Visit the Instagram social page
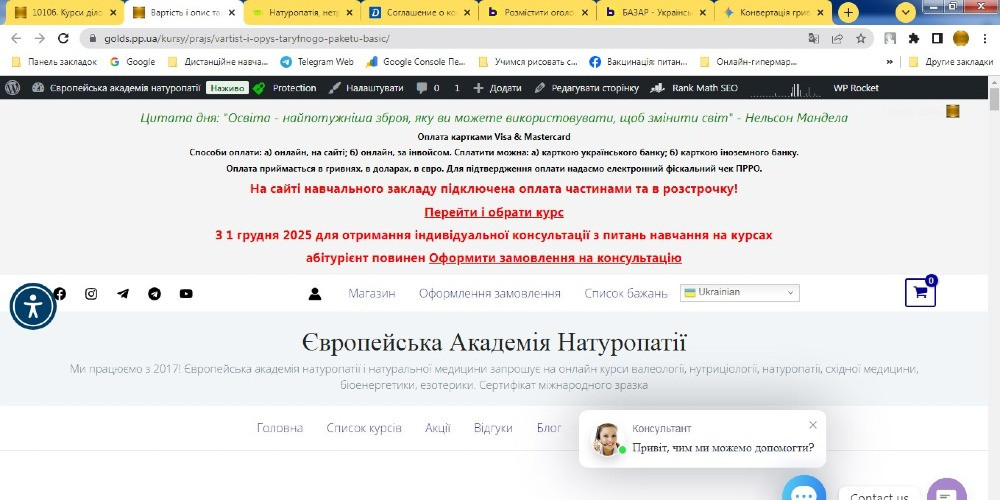Screen dimensions: 1000x500 [91, 293]
